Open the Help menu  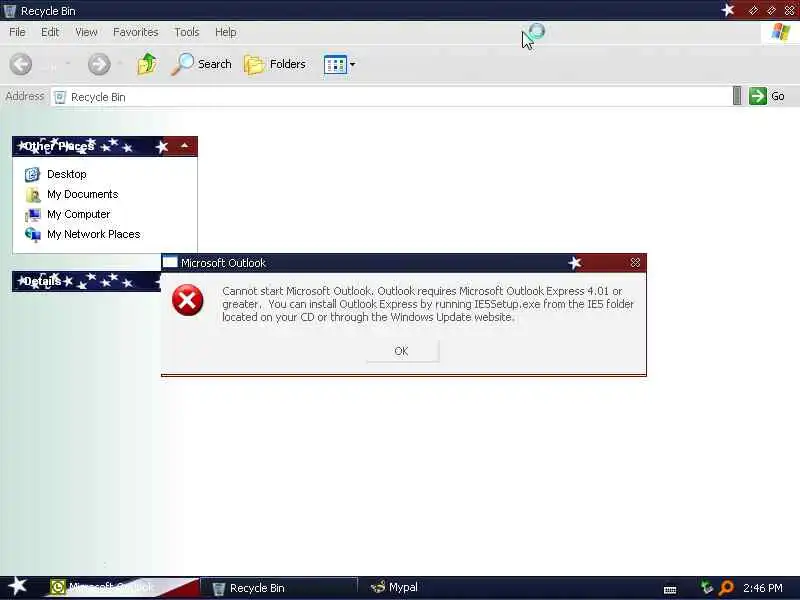226,32
